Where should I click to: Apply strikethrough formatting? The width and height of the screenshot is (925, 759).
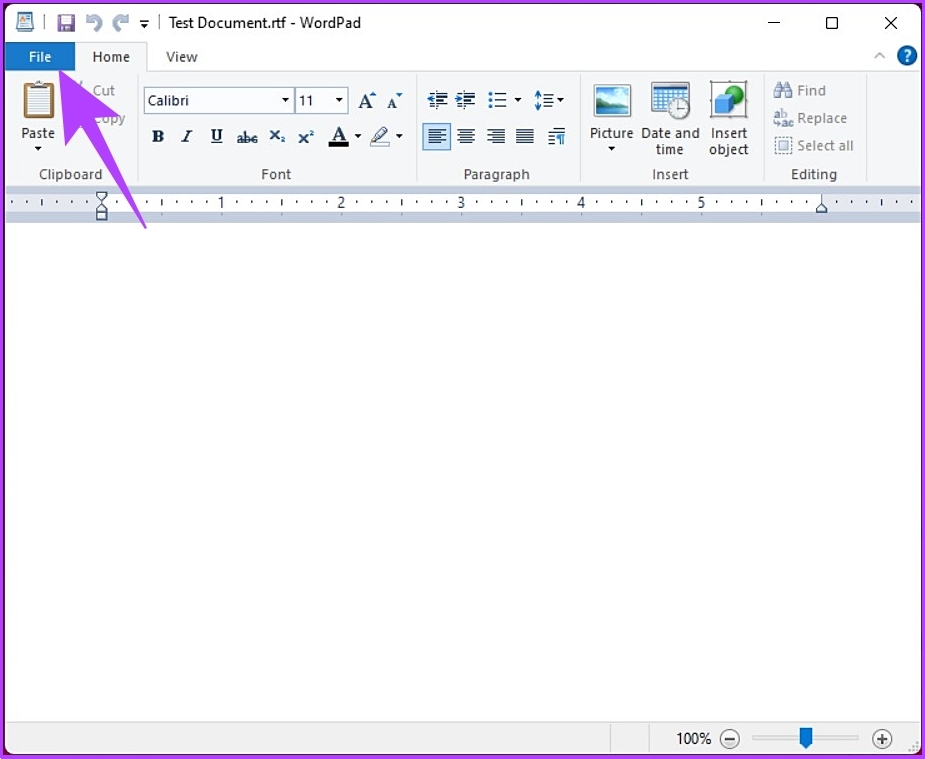click(x=247, y=137)
